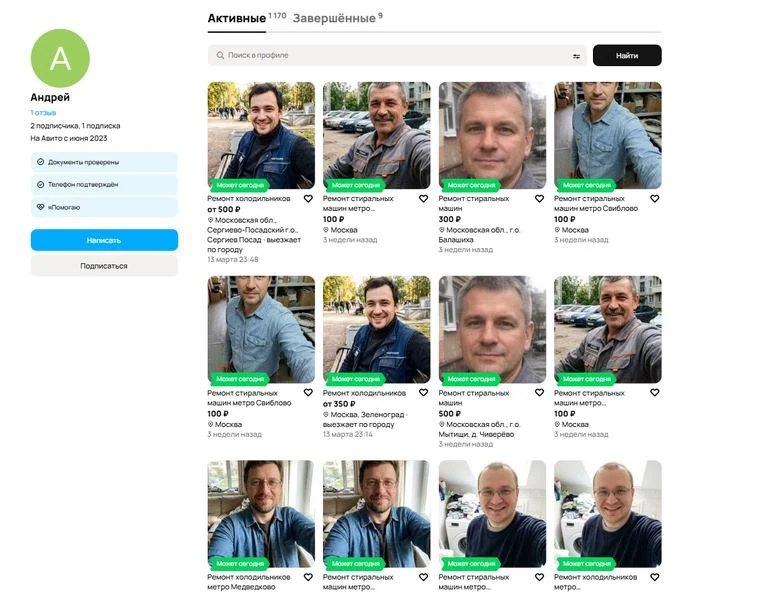Favorite the Ремонт стиральных машин 300 ₽ listing
Image resolution: width=760 pixels, height=592 pixels.
pos(539,199)
